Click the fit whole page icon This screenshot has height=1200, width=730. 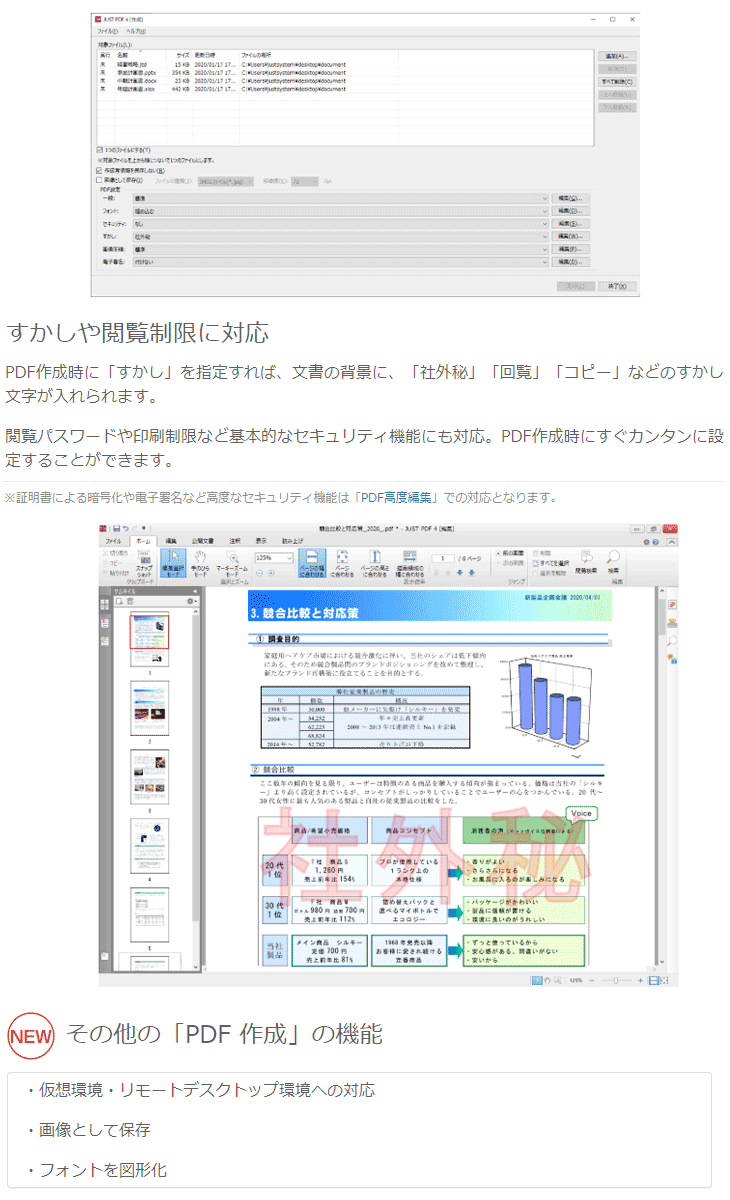click(342, 565)
